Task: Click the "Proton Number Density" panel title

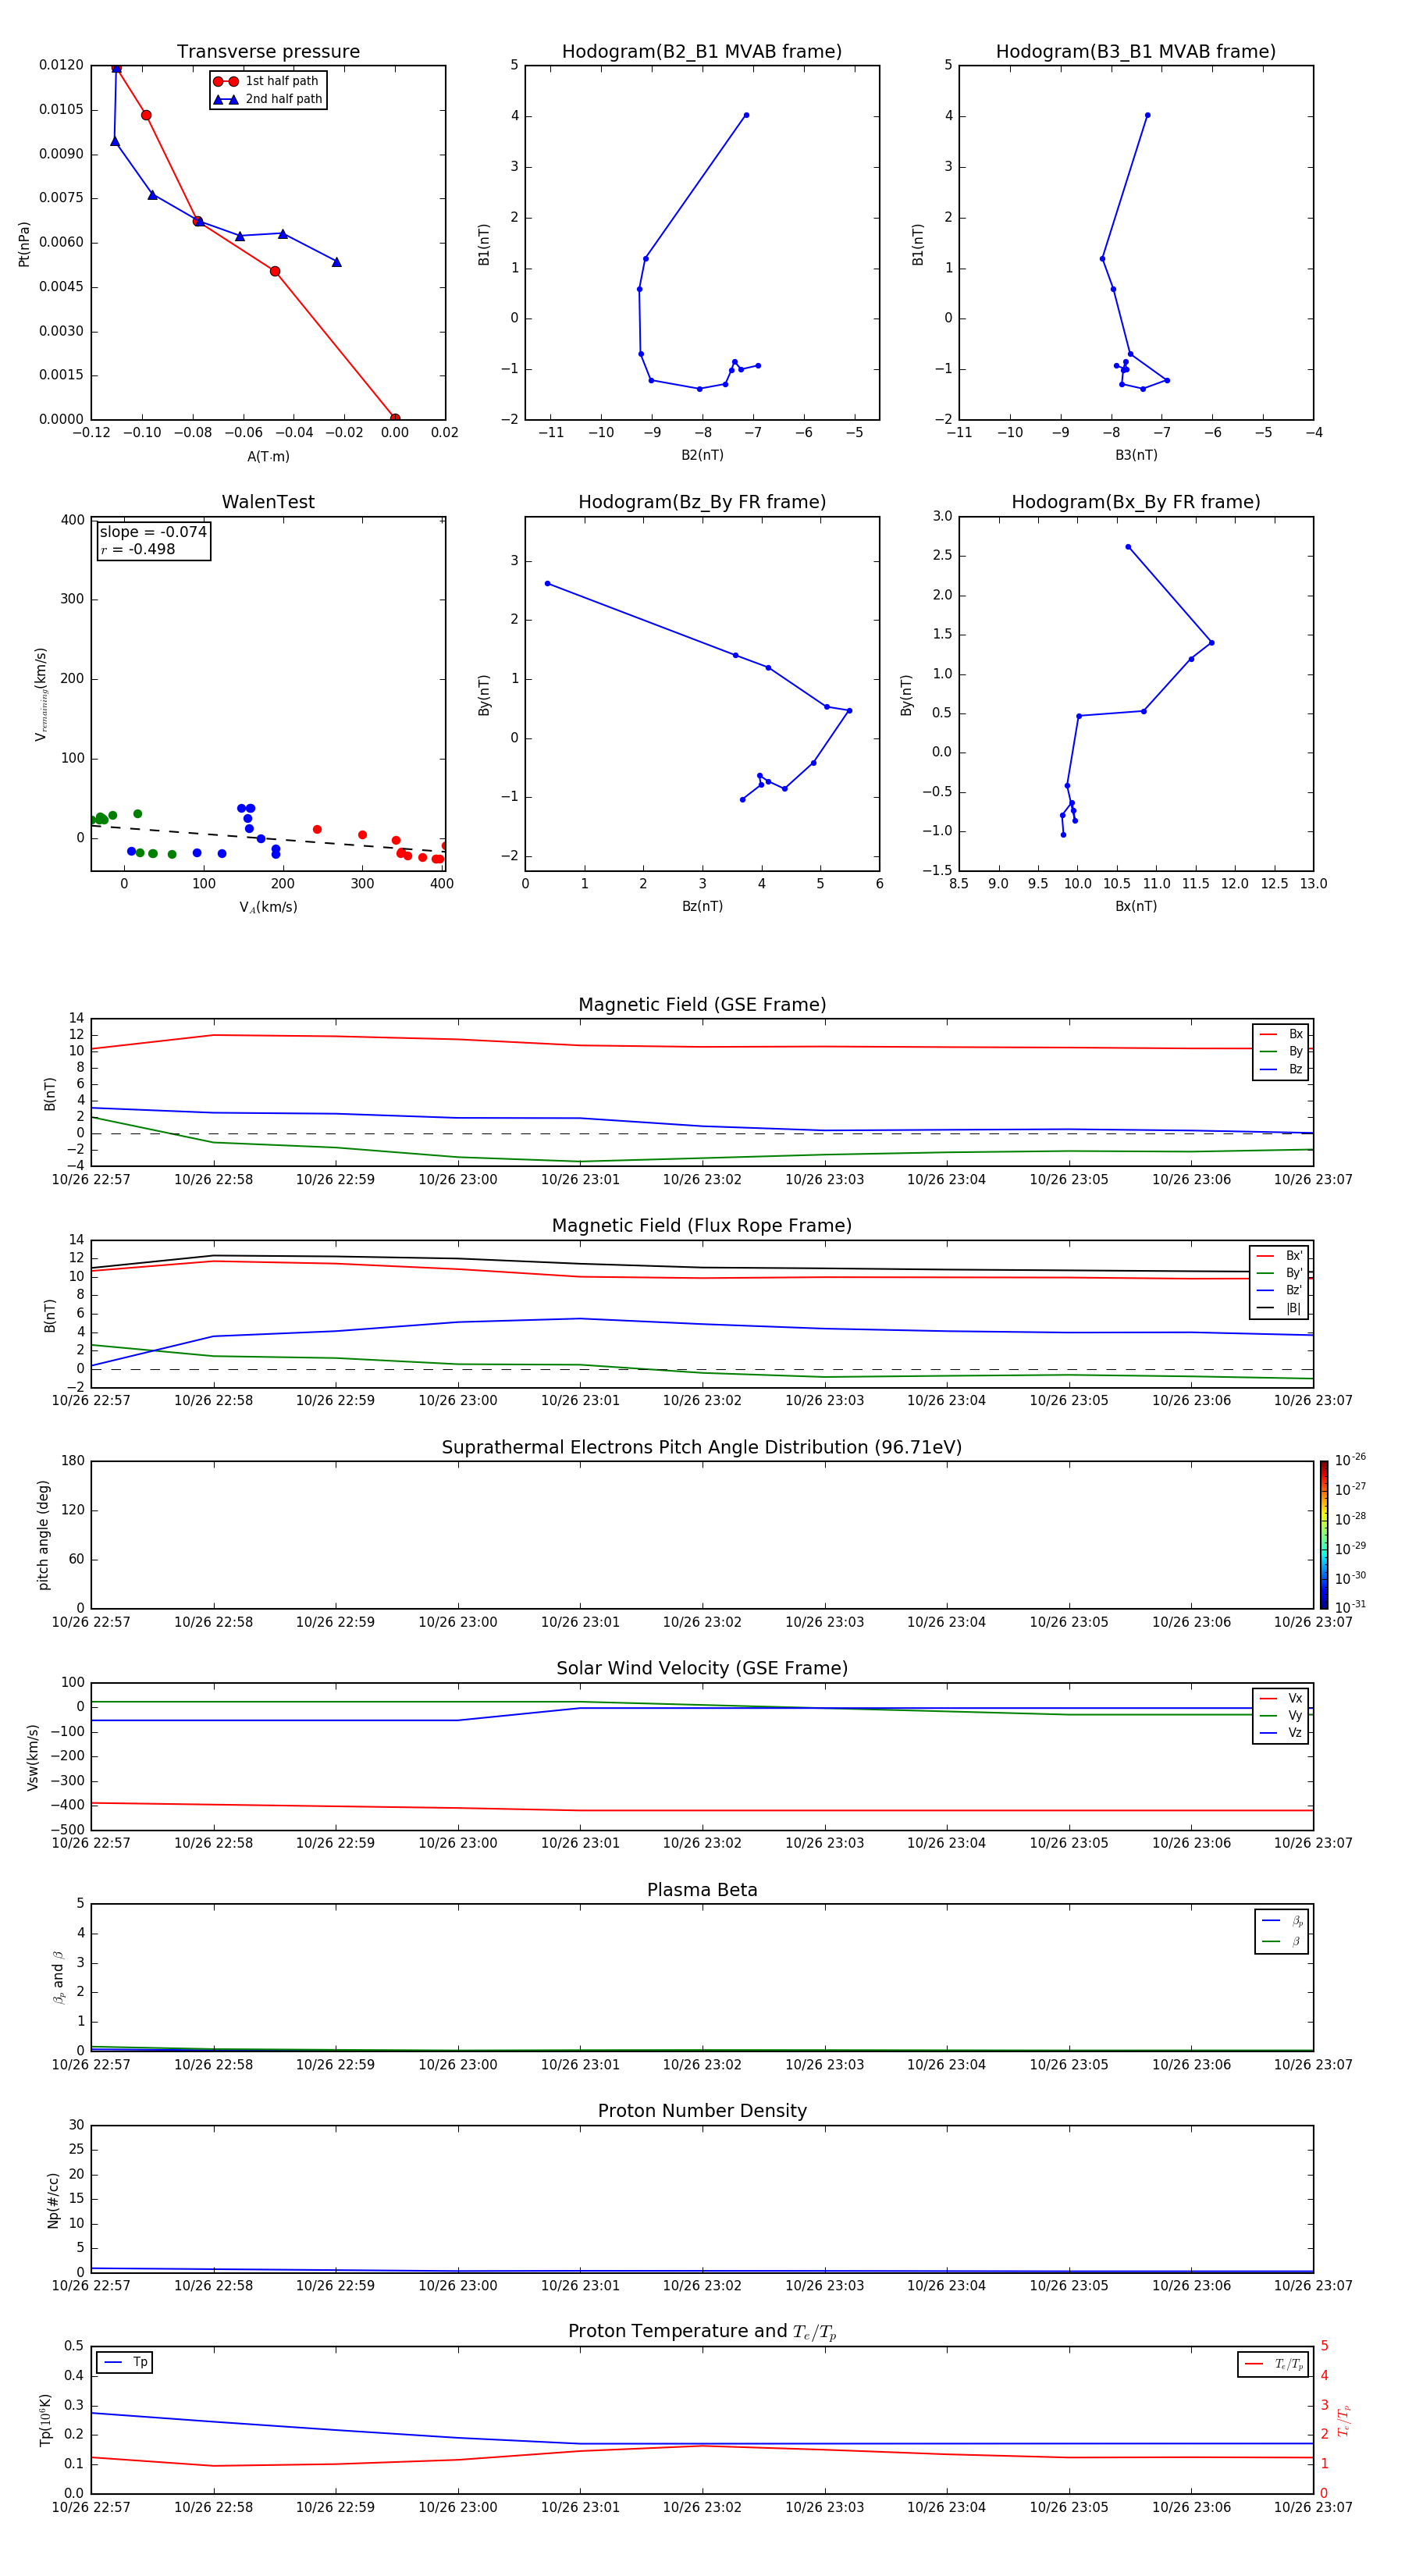Action: click(702, 2111)
